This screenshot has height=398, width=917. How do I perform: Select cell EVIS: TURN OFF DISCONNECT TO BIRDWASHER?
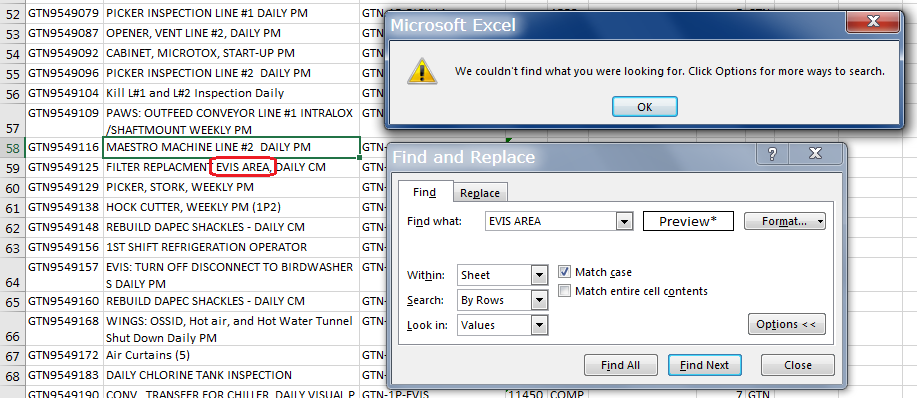point(231,275)
